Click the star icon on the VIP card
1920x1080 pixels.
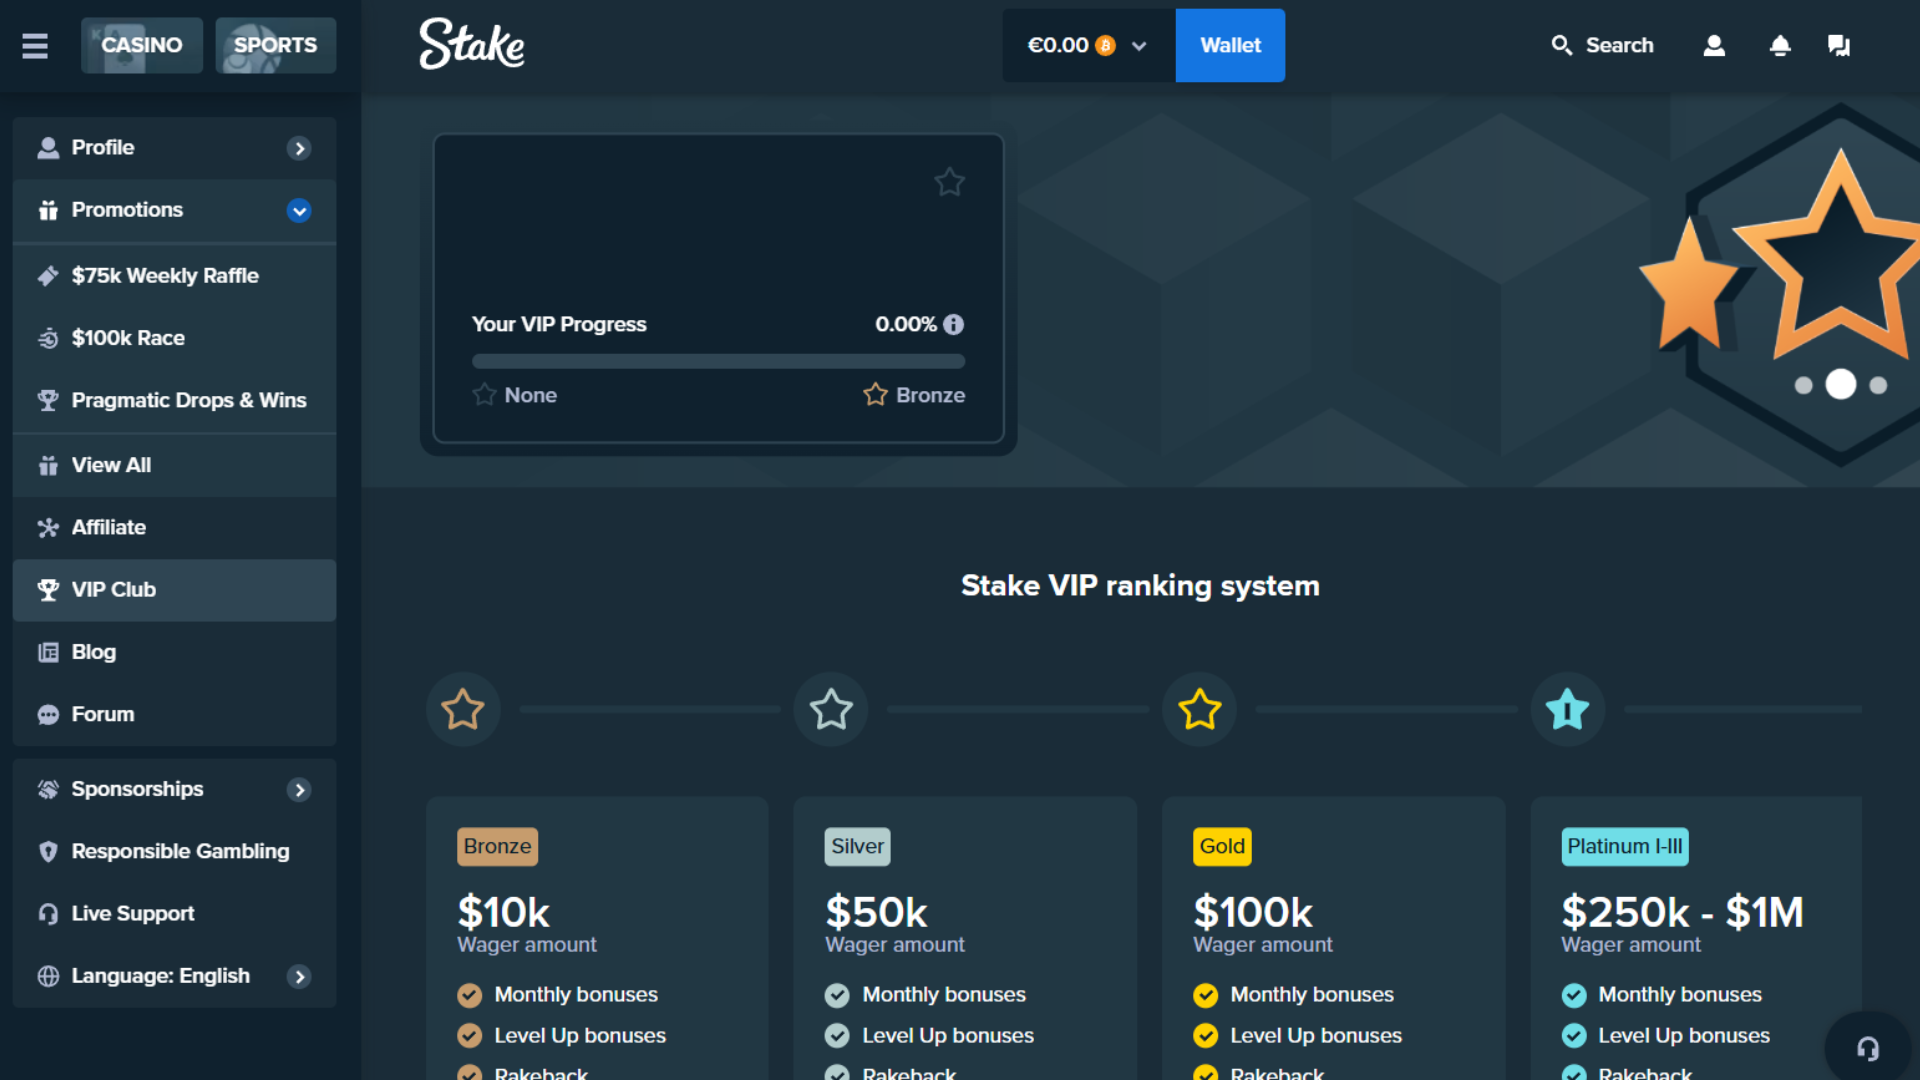tap(949, 182)
